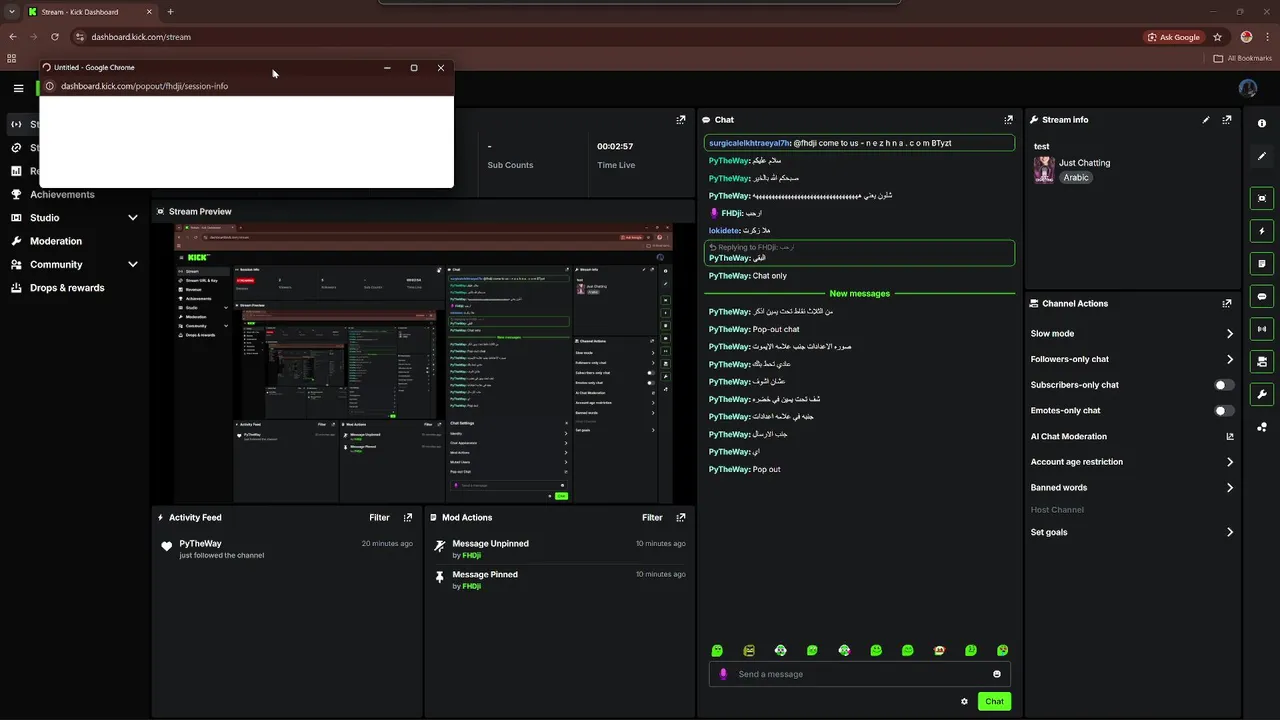Click the purple microphone badge in the message box

point(724,674)
